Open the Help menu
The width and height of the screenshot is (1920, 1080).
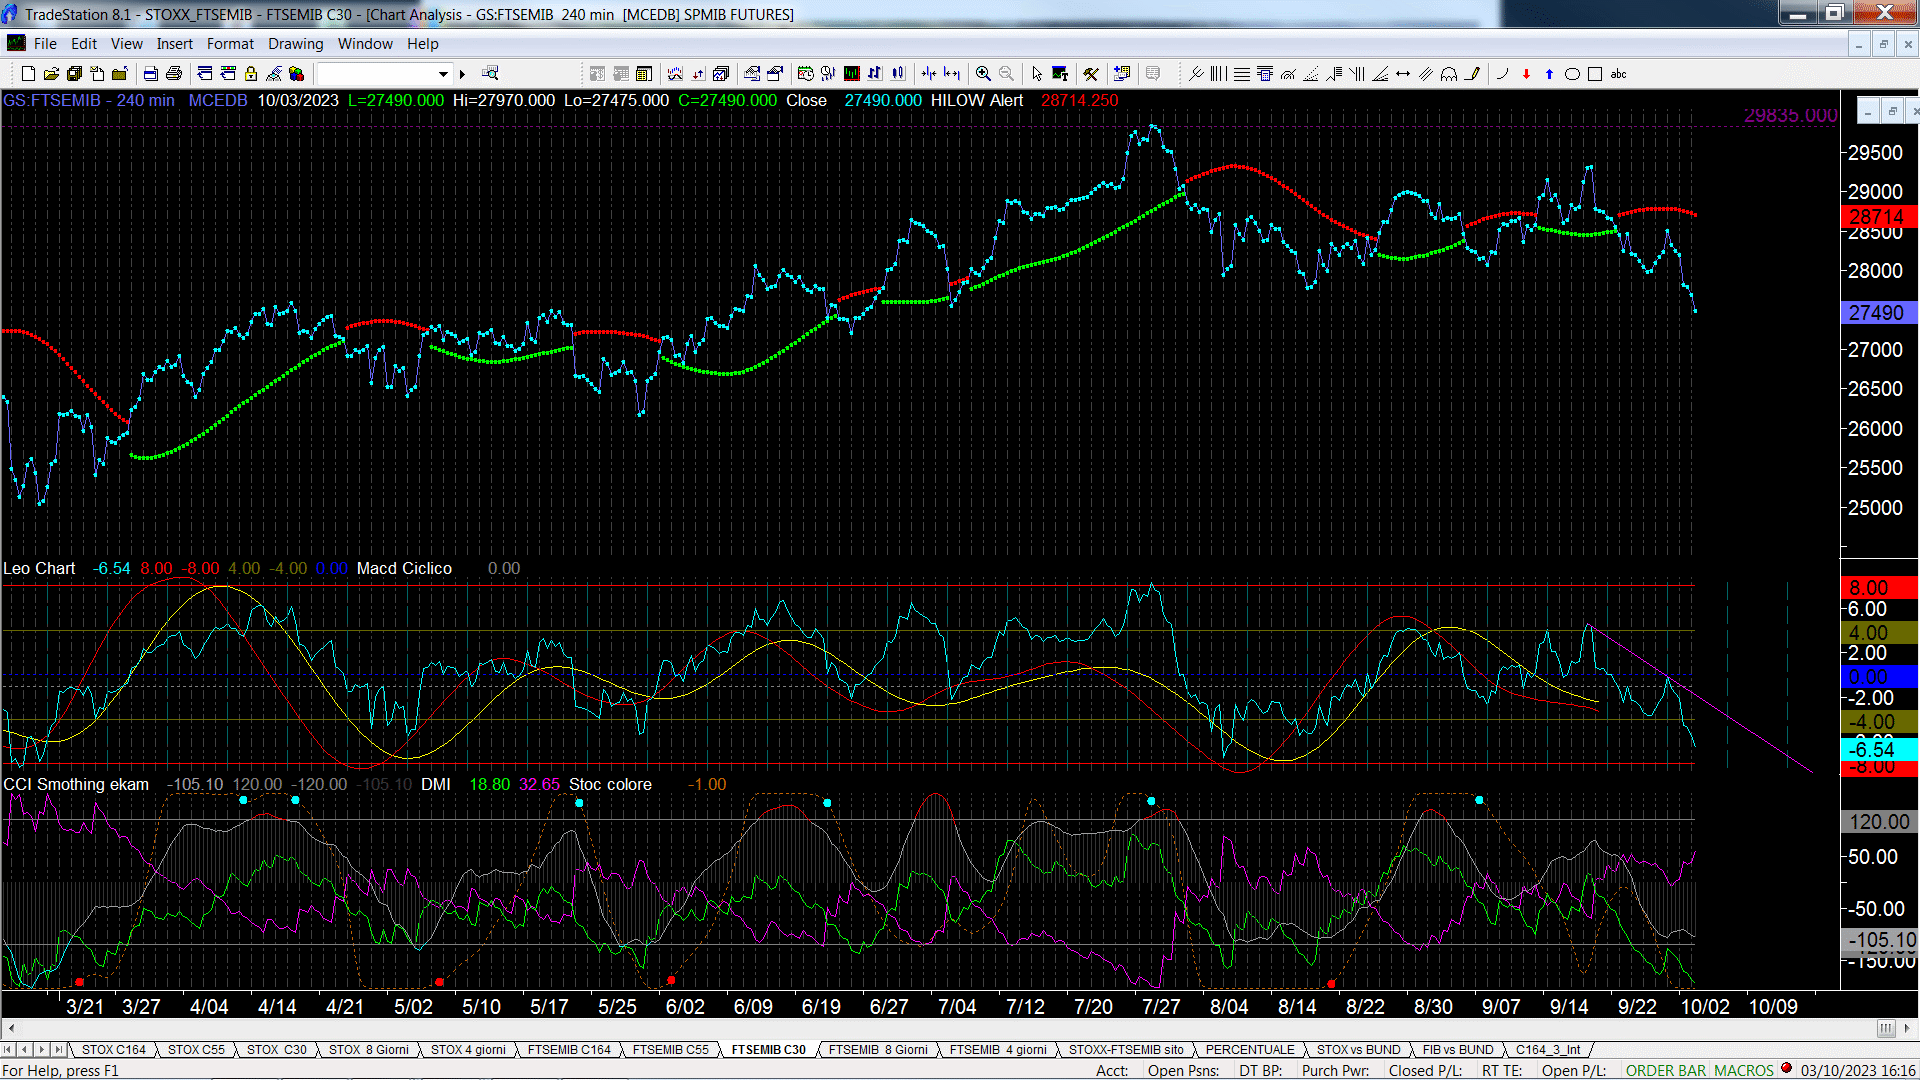422,44
